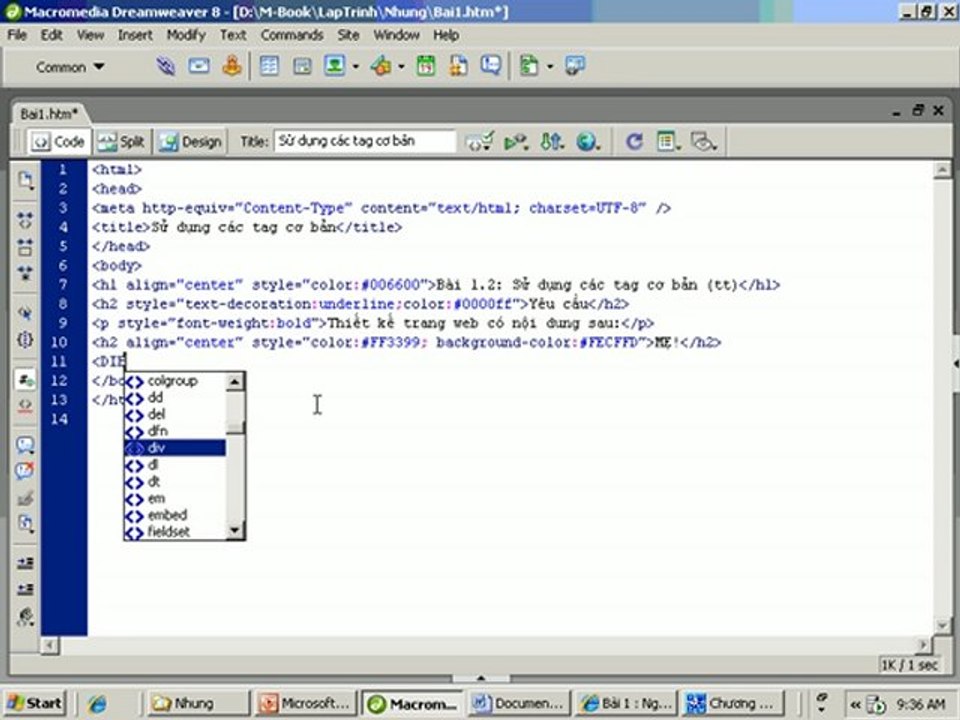Expand the Images dropdown arrow
Image resolution: width=960 pixels, height=720 pixels.
point(355,66)
